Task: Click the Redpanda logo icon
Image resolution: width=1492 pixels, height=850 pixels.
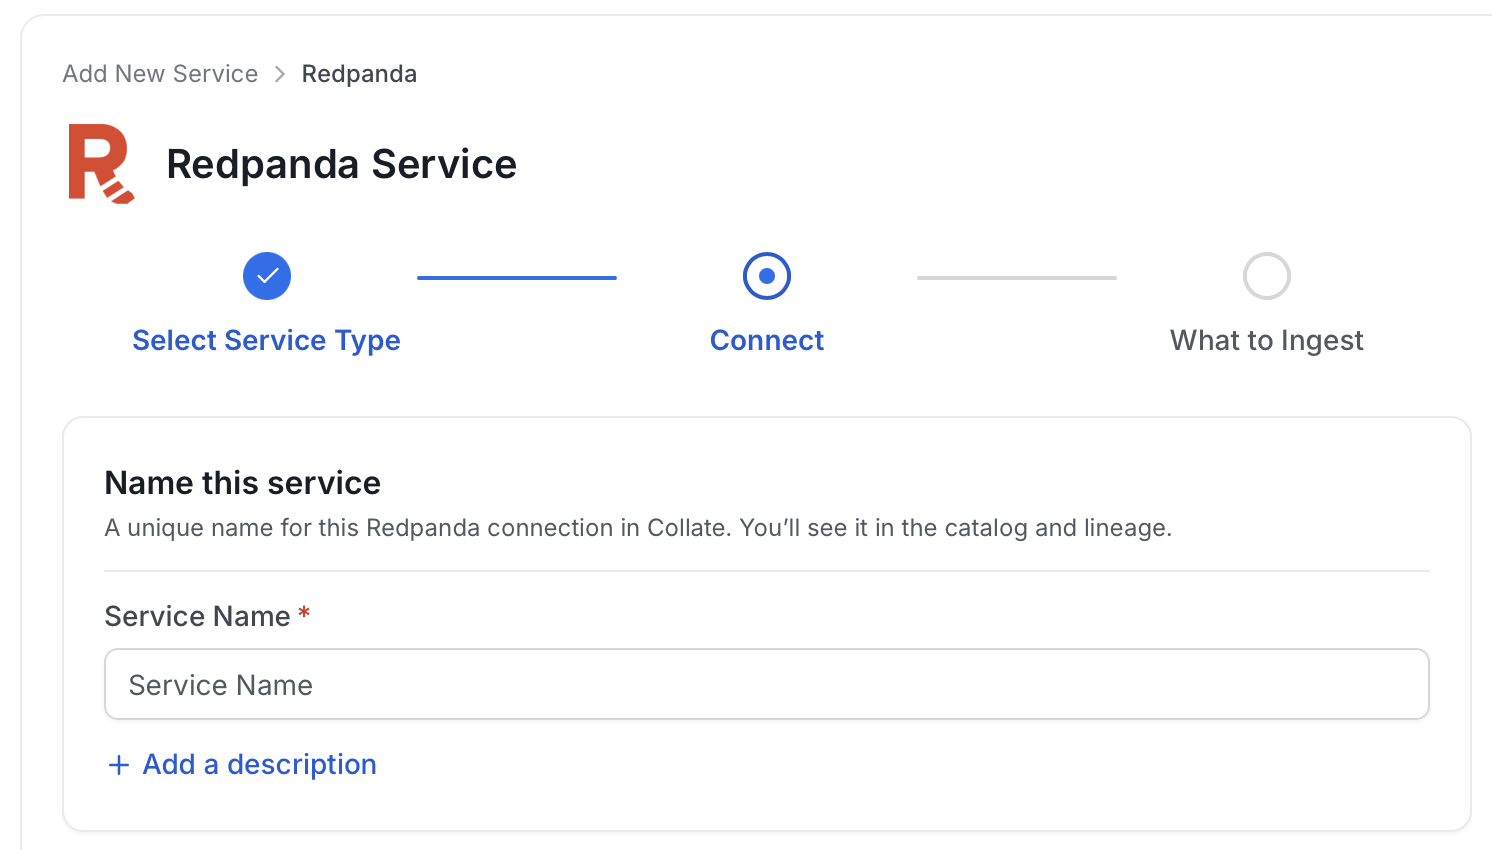Action: [x=101, y=164]
